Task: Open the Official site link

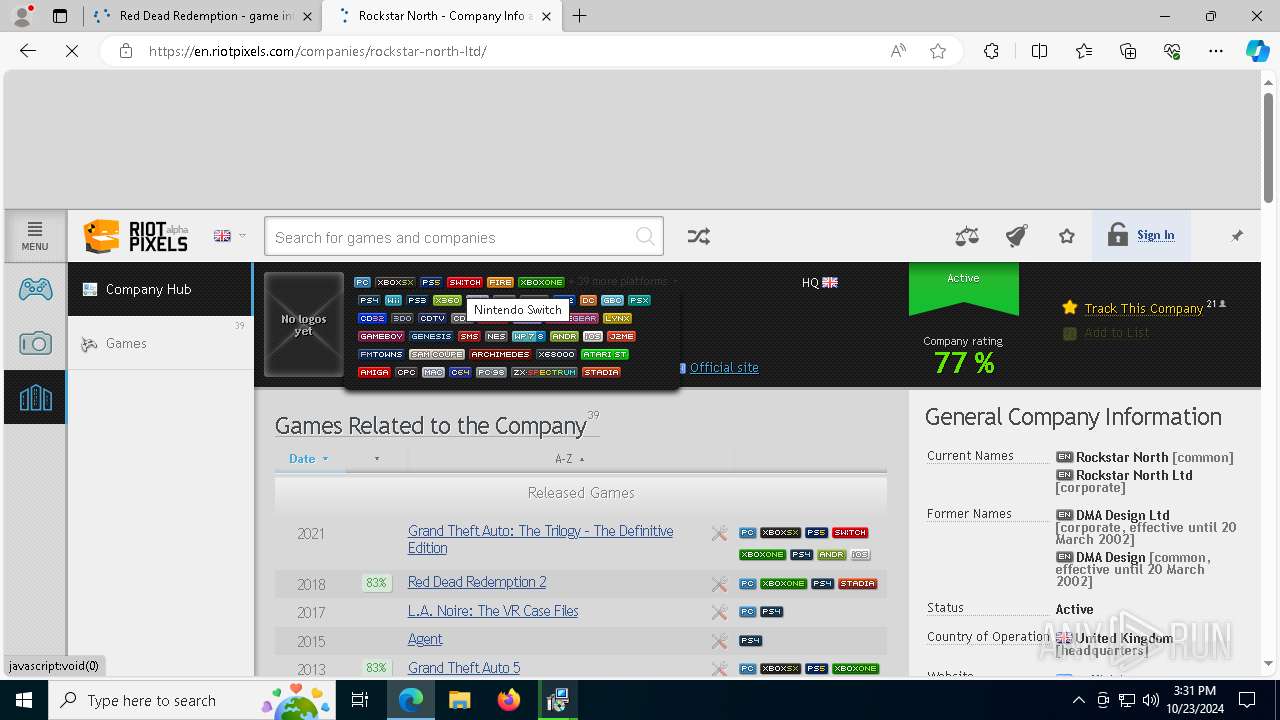Action: click(724, 367)
